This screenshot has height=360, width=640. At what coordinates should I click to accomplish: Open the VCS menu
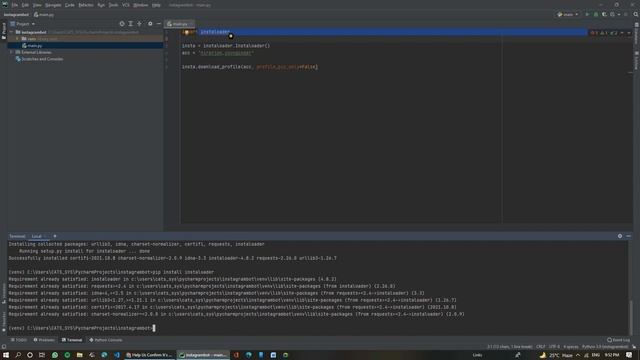[126, 5]
